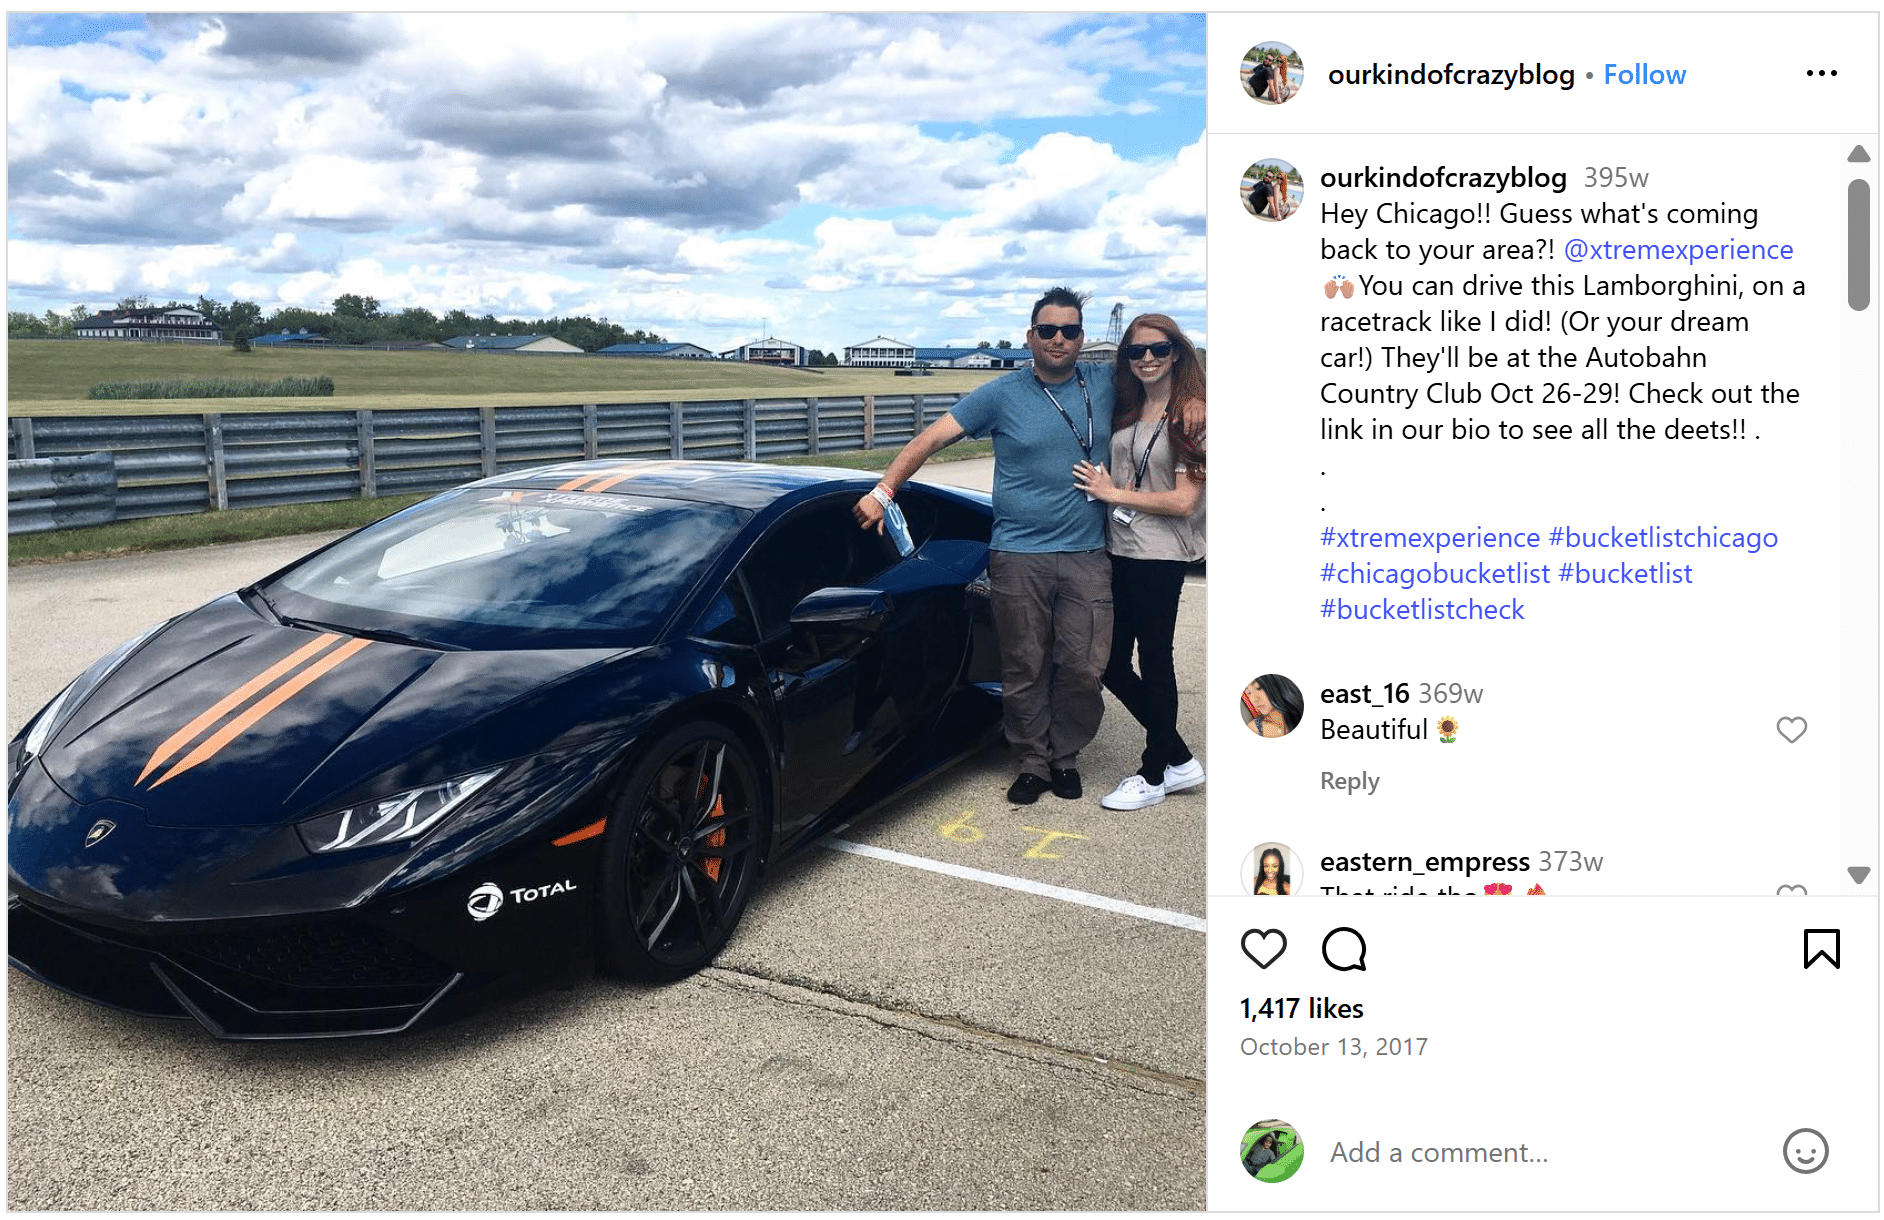Follow ourkindofcrazyblog
Viewport: 1884px width, 1220px height.
pyautogui.click(x=1644, y=74)
